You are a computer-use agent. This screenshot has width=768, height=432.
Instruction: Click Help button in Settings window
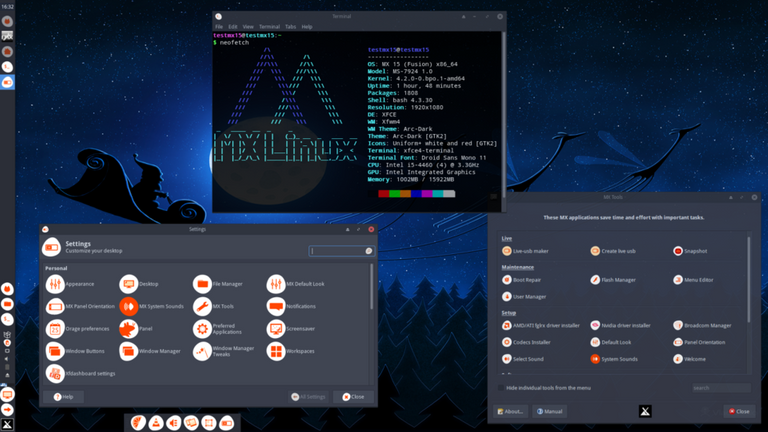(64, 397)
